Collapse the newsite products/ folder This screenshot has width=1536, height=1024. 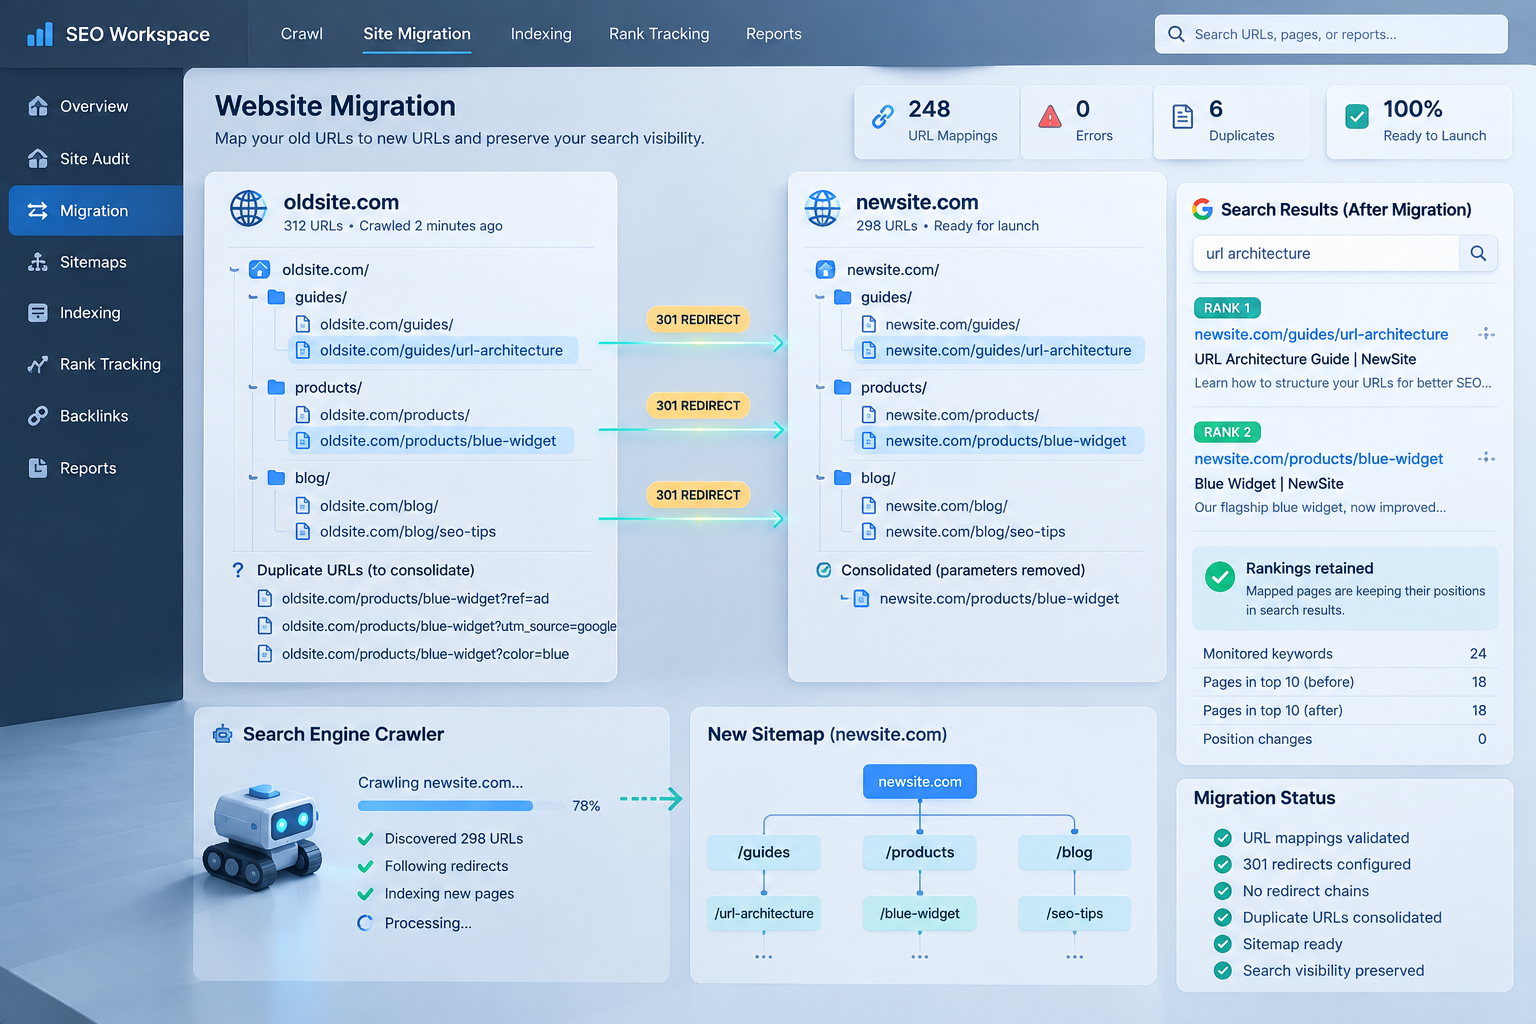coord(820,387)
